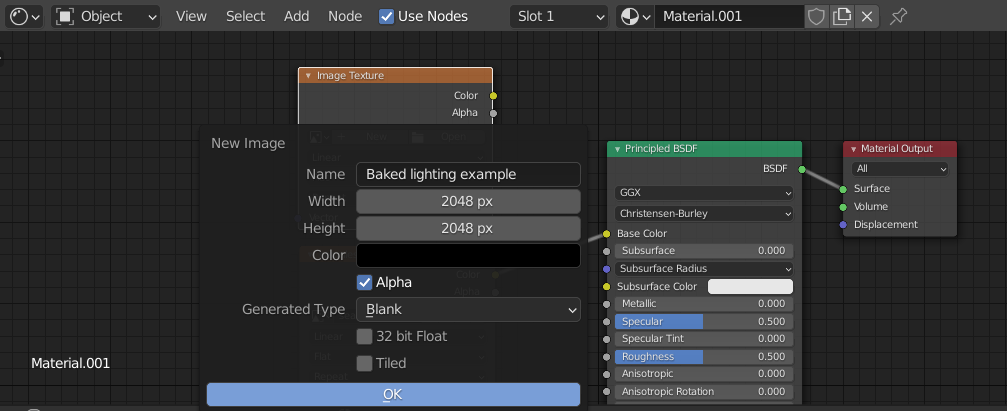
Task: Click the Image Texture Color output socket
Action: [493, 96]
